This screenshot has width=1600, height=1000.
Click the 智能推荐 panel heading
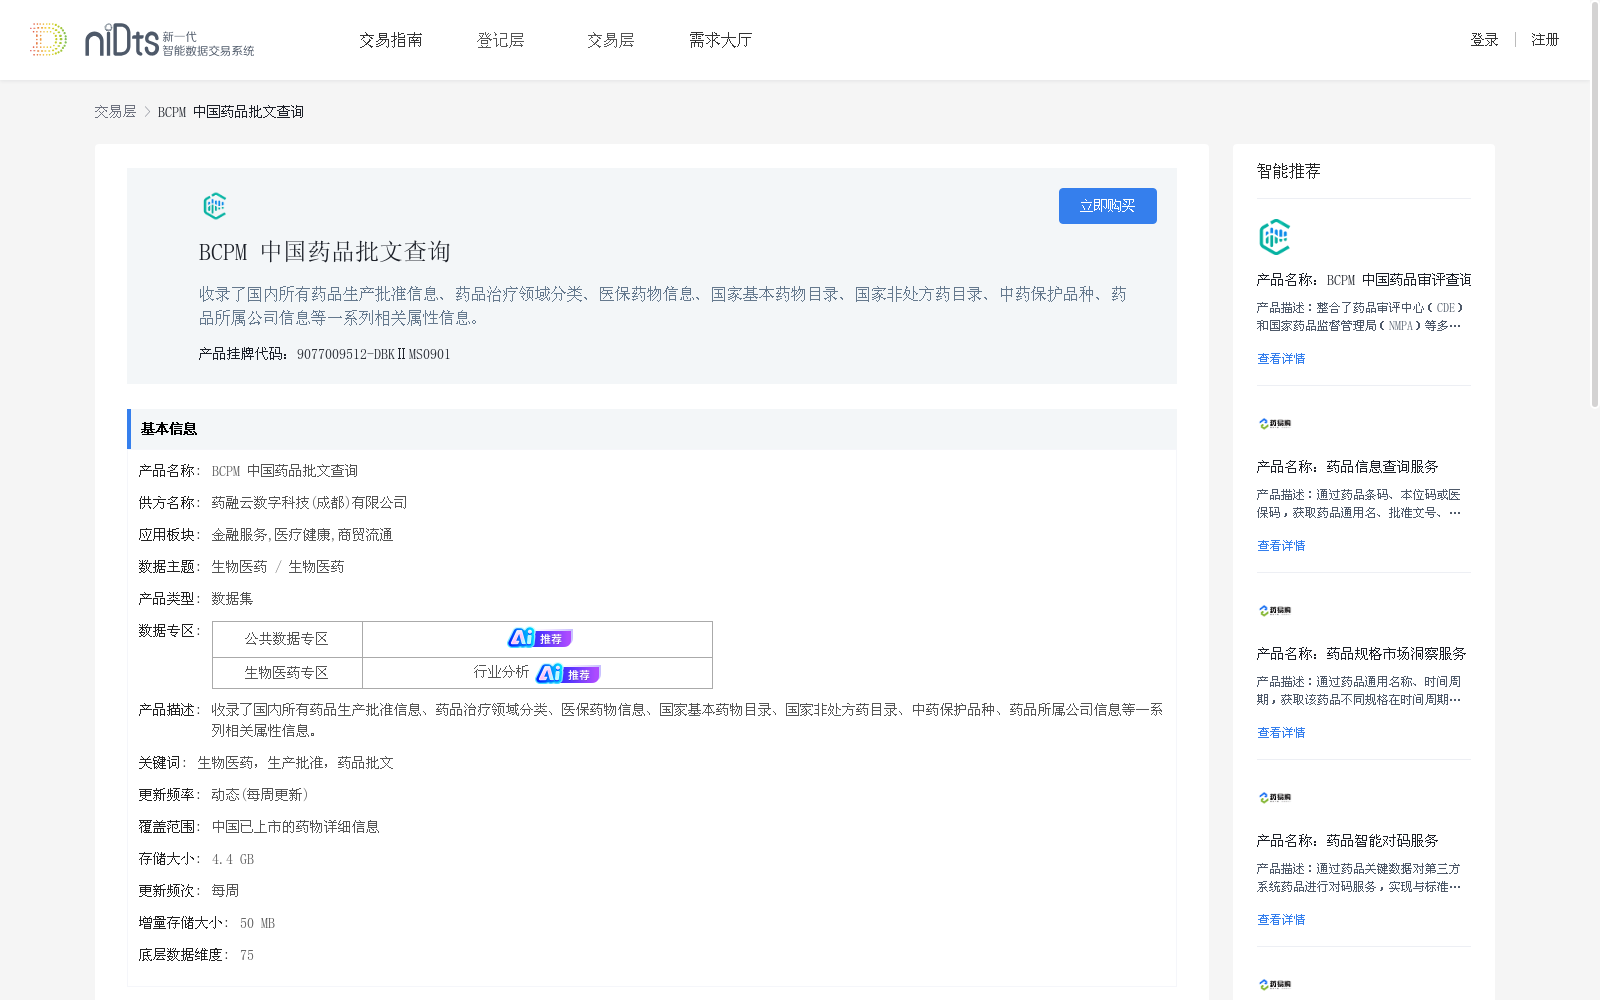1288,171
